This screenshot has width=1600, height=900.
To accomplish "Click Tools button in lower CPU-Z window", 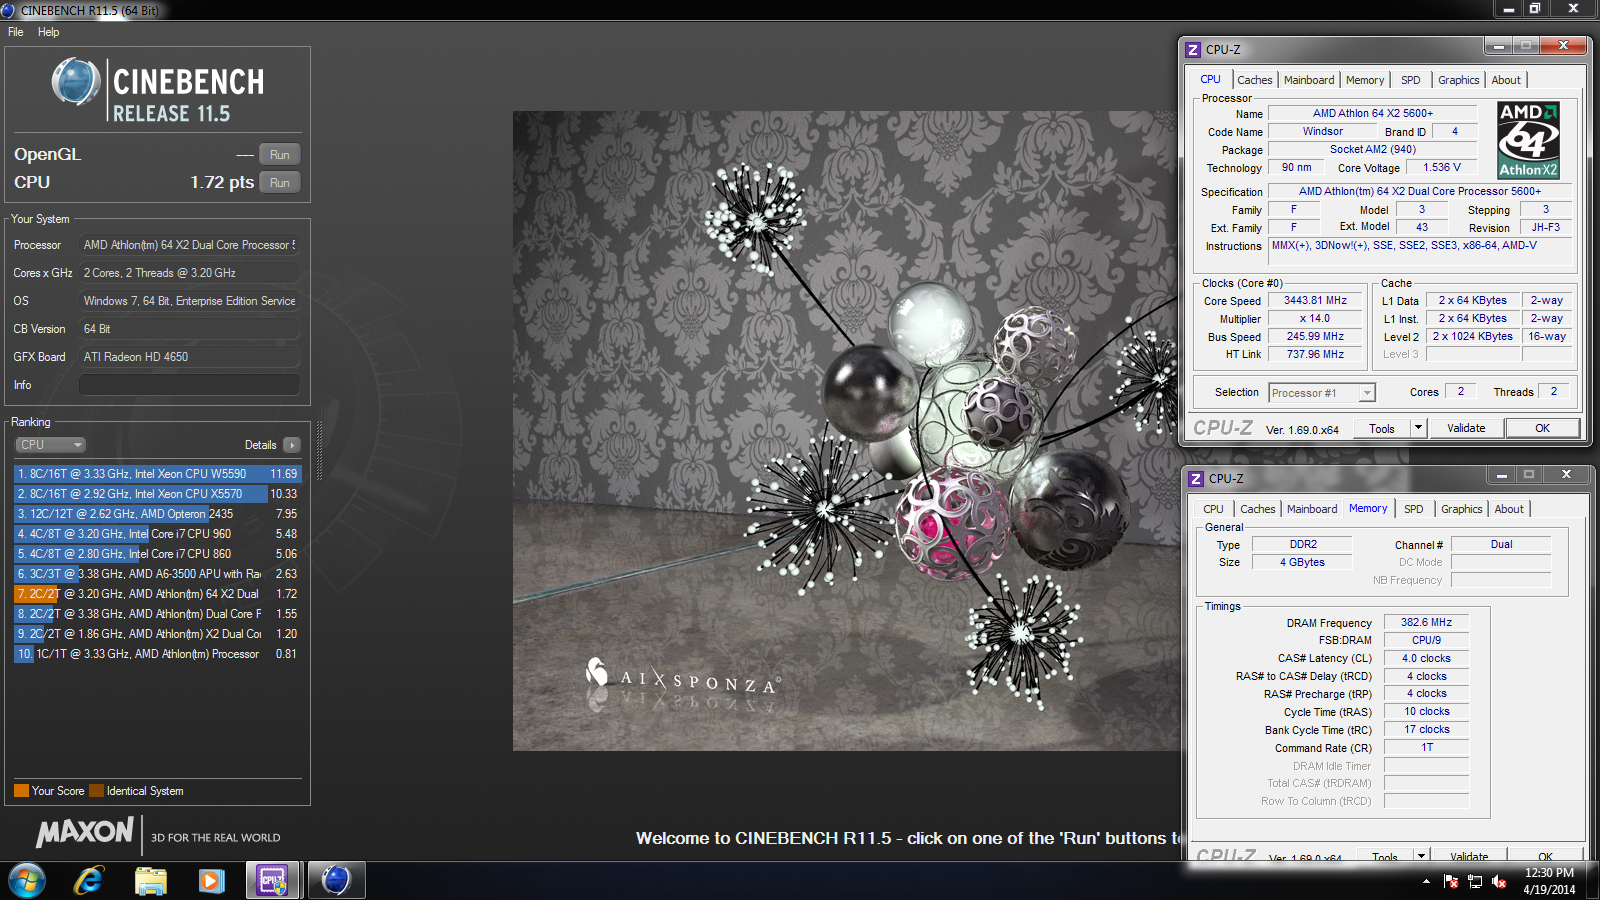I will click(1385, 857).
